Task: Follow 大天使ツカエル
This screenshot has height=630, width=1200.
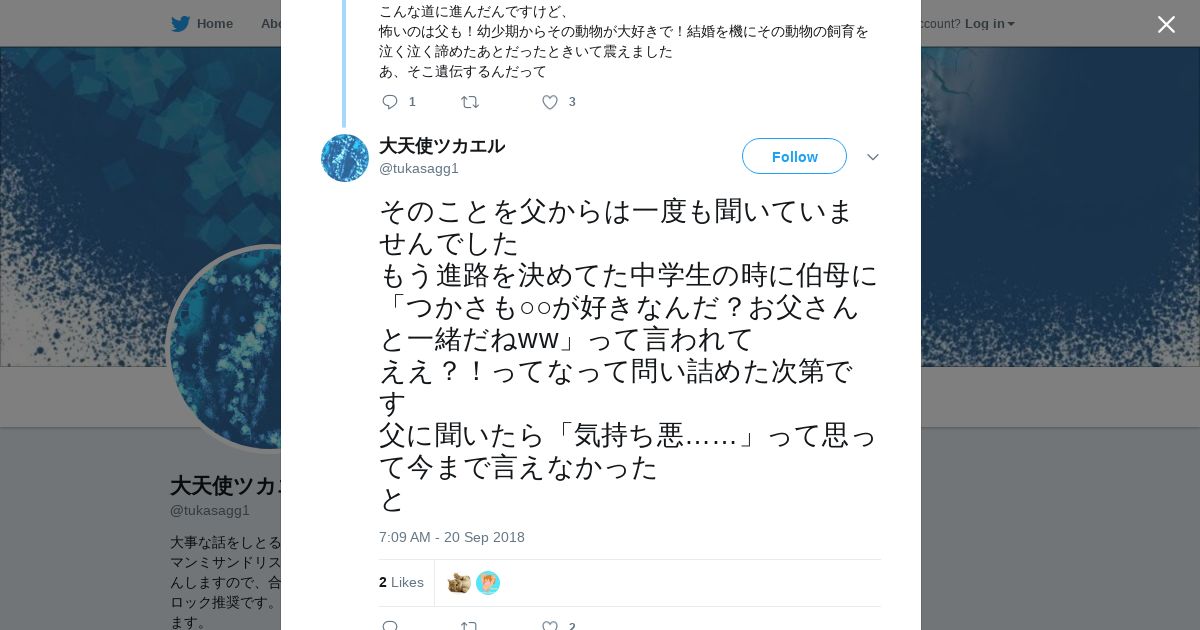Action: [794, 157]
